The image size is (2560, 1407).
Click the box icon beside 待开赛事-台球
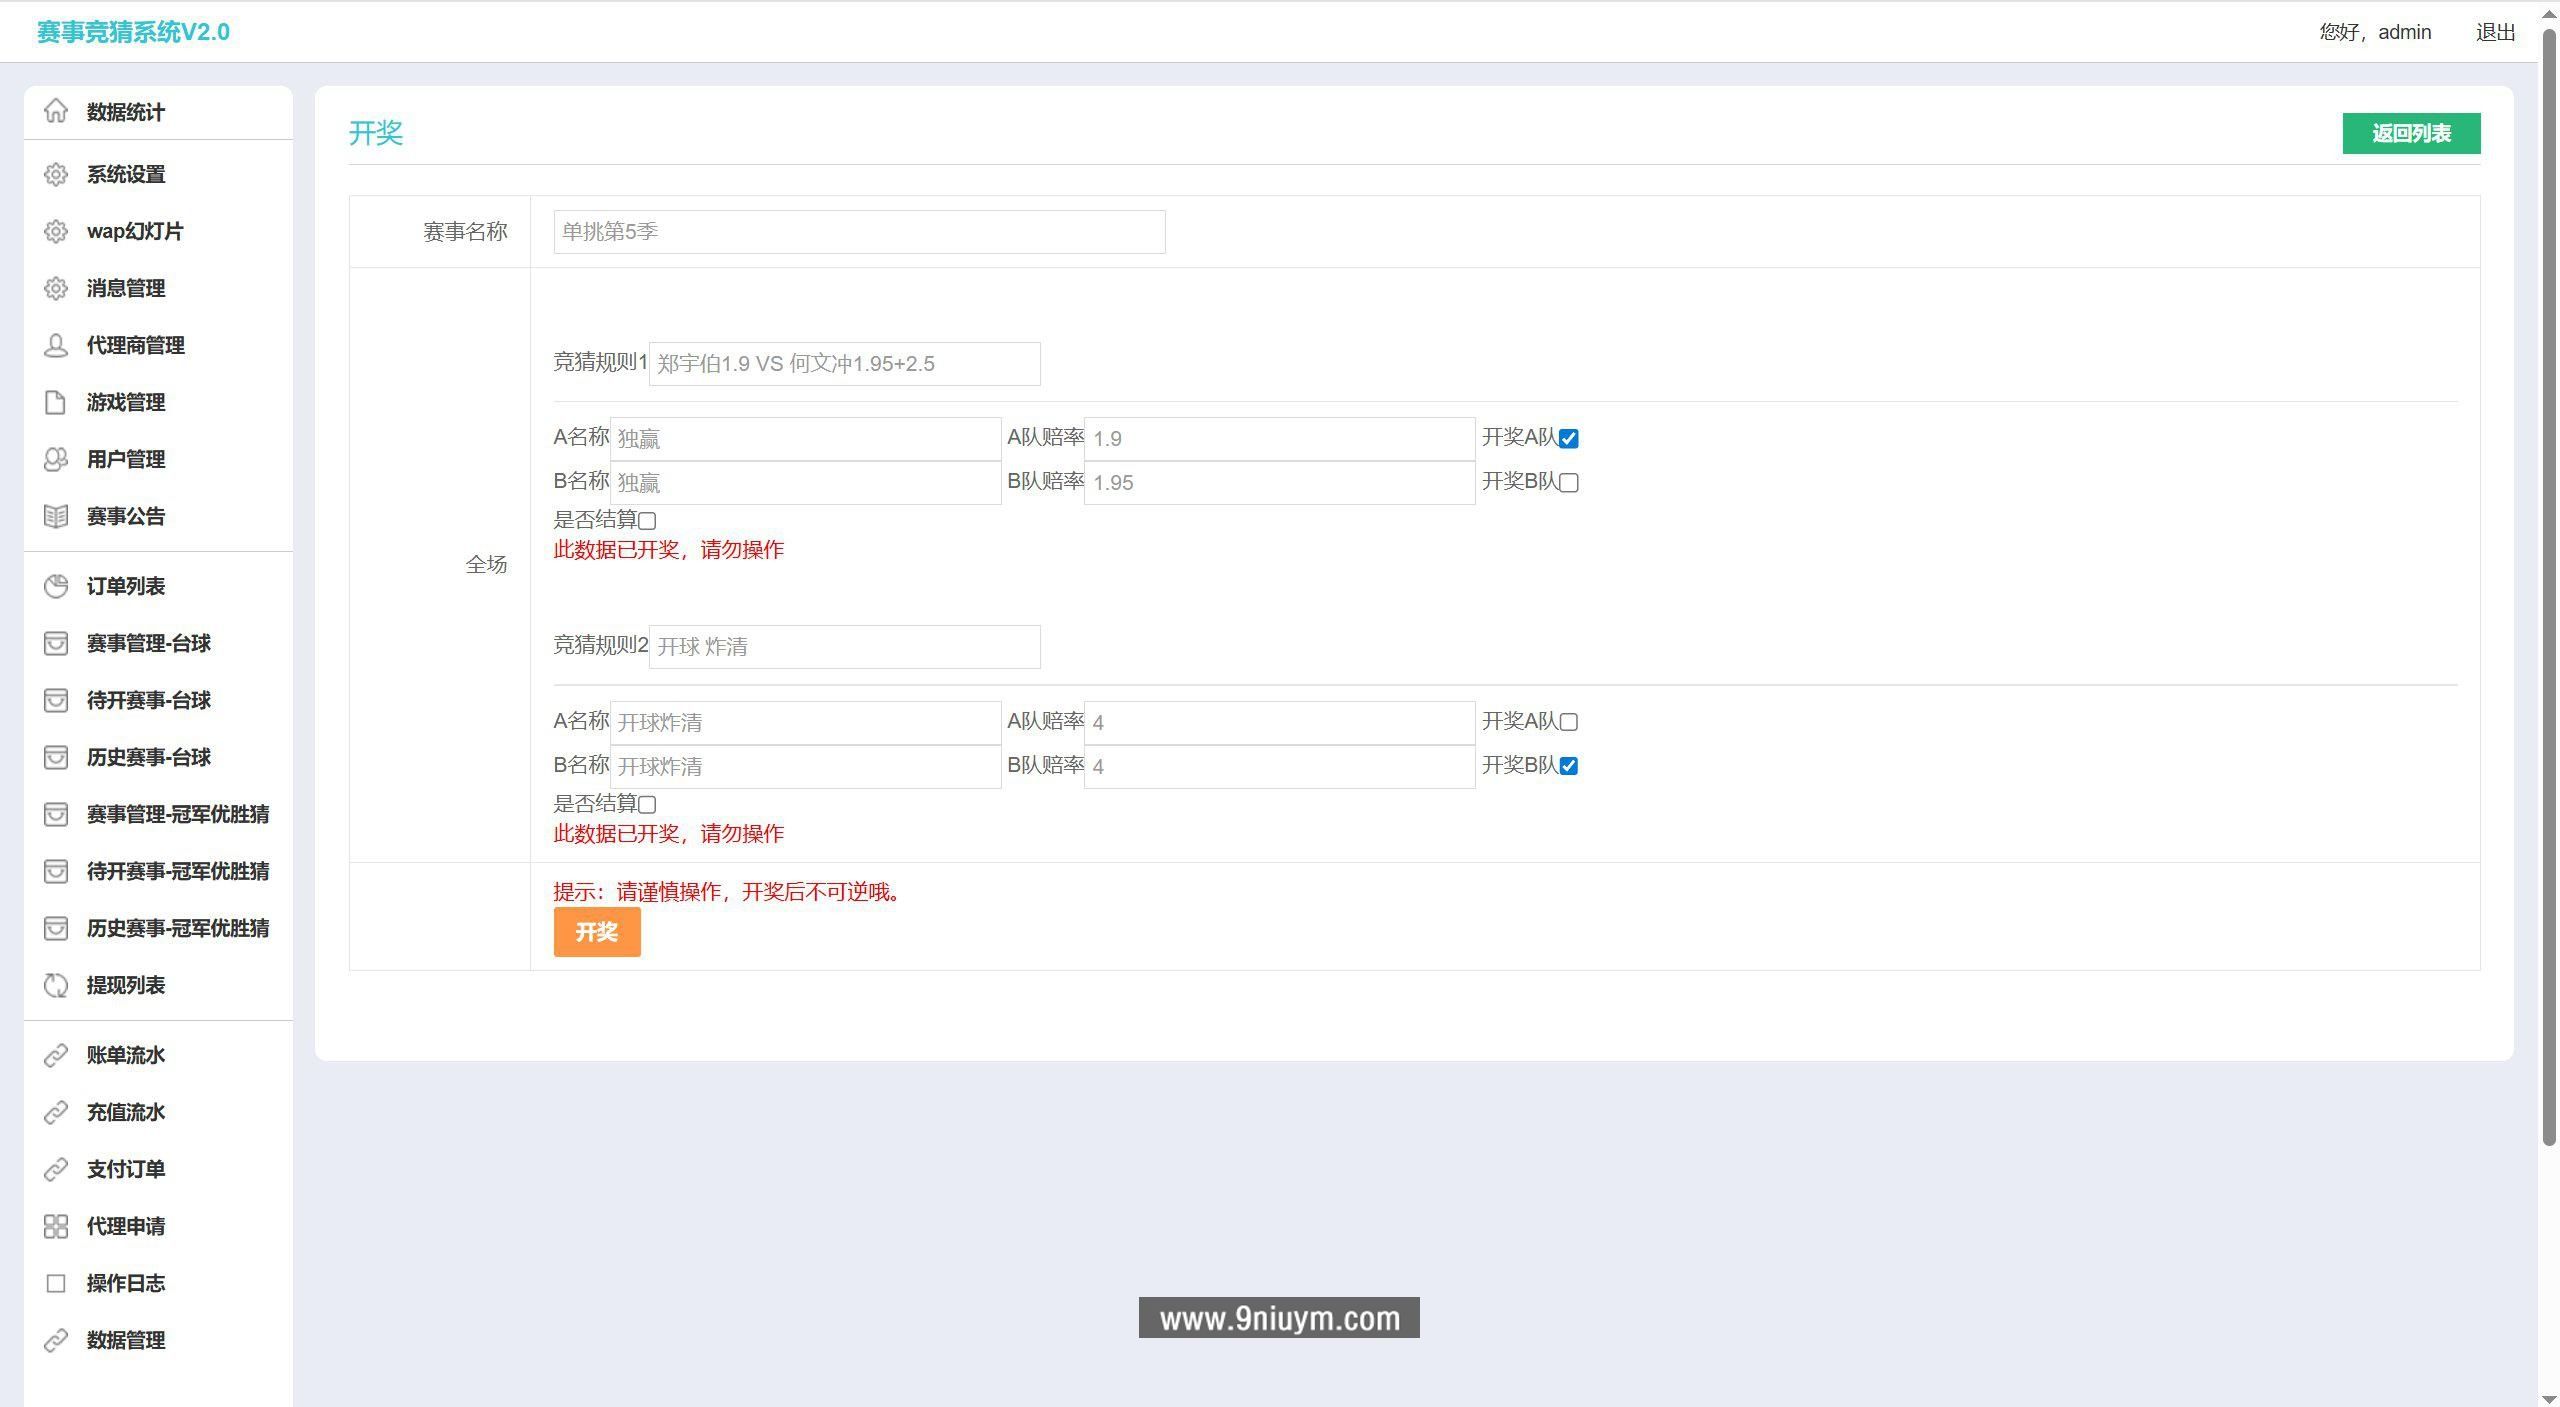(x=56, y=700)
